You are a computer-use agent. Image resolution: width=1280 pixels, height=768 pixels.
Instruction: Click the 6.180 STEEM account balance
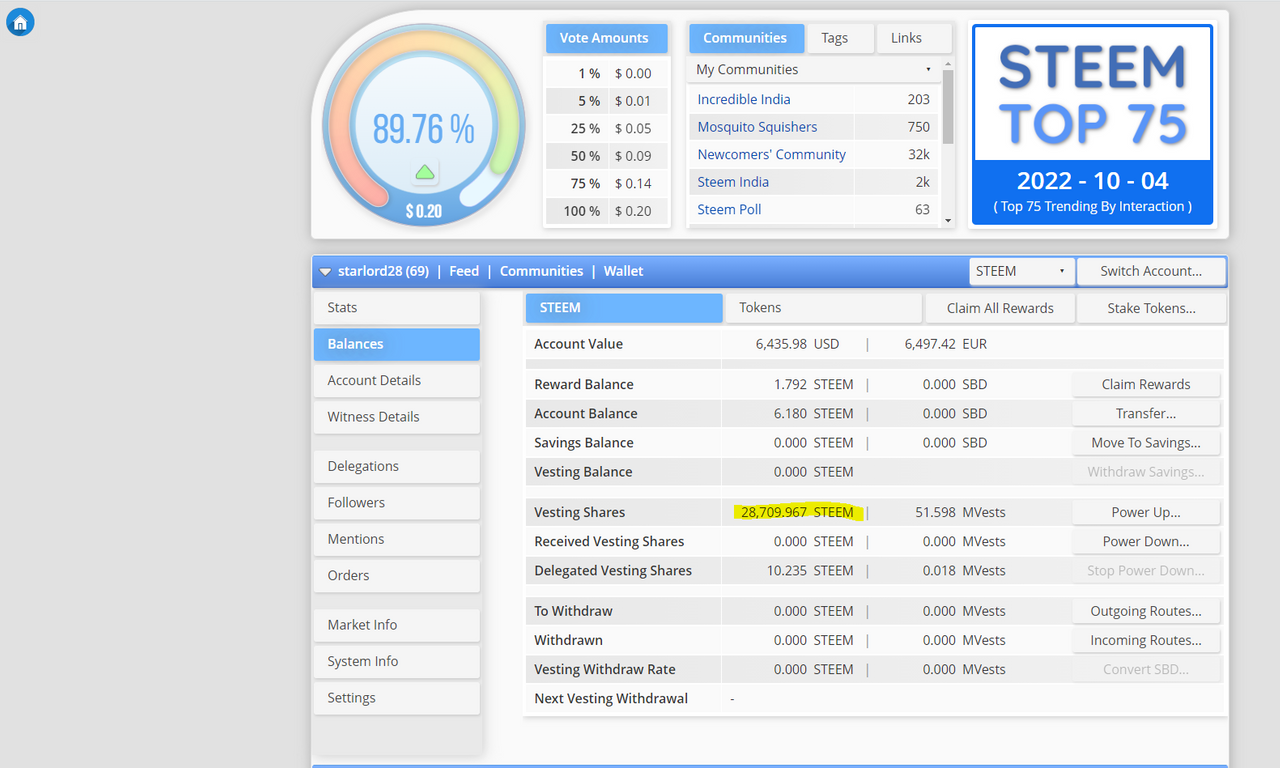(x=814, y=413)
